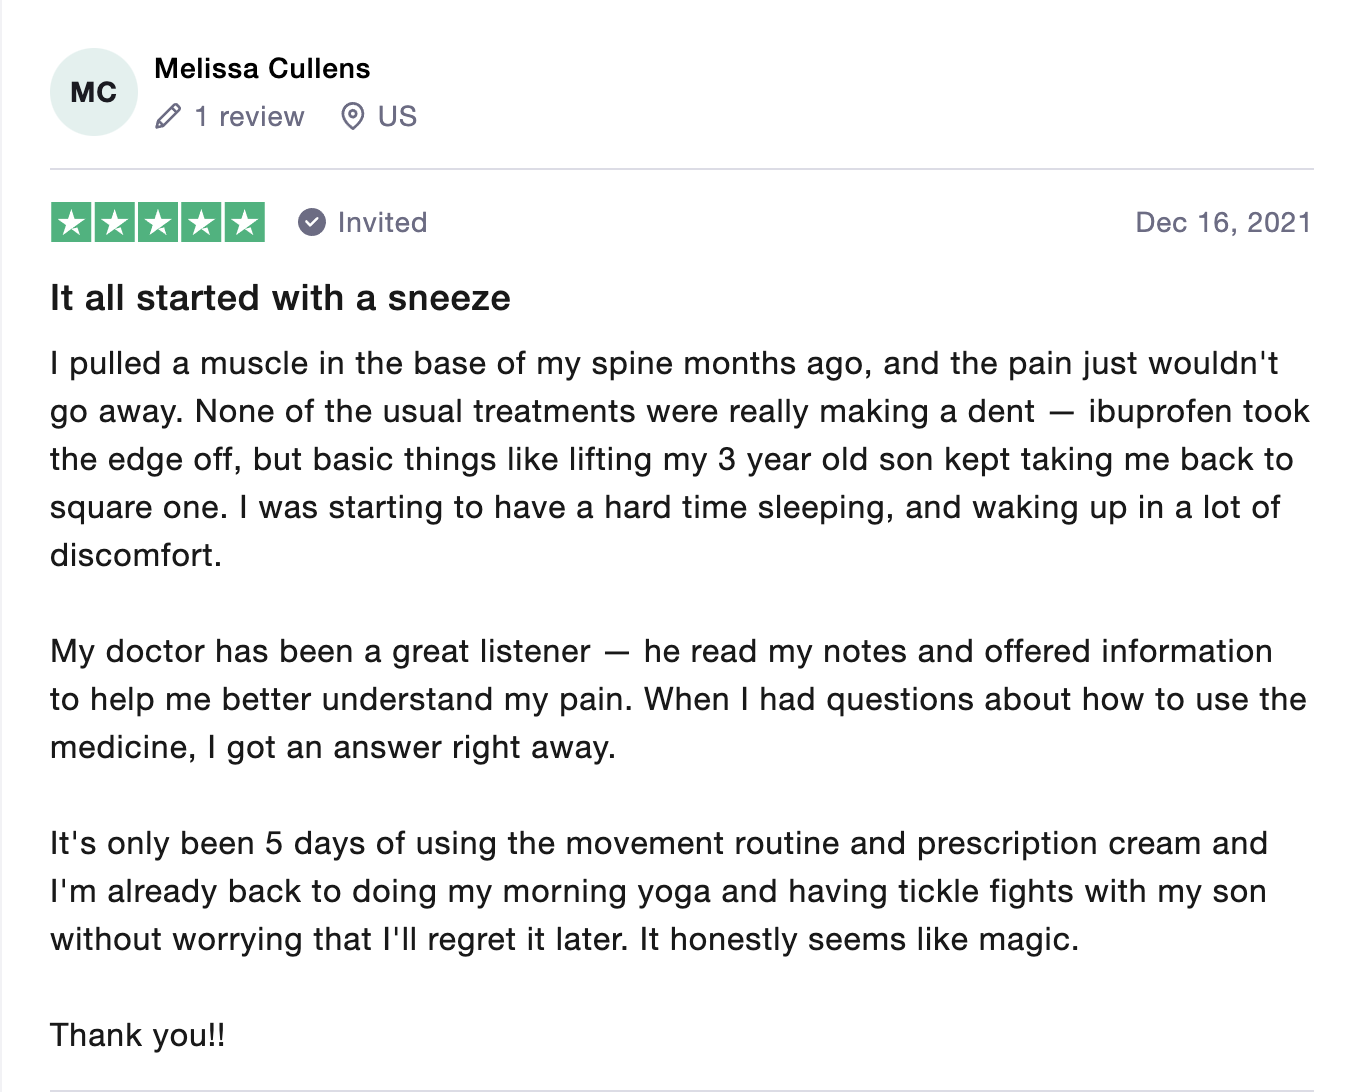Click the paragraph about doctor being great listener
Viewport: 1362px width, 1092px height.
coord(678,699)
